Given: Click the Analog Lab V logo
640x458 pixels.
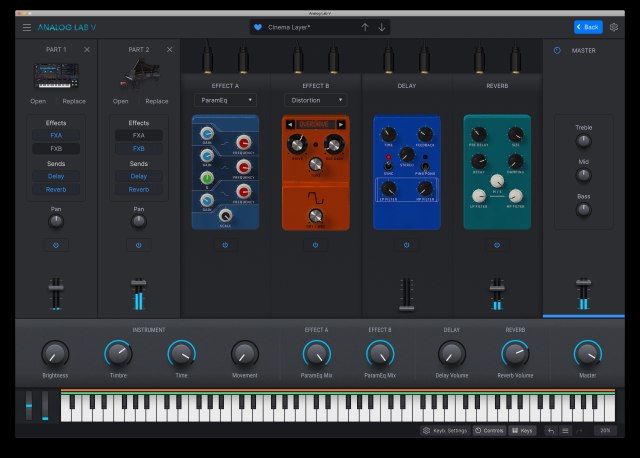Looking at the screenshot, I should 67,27.
